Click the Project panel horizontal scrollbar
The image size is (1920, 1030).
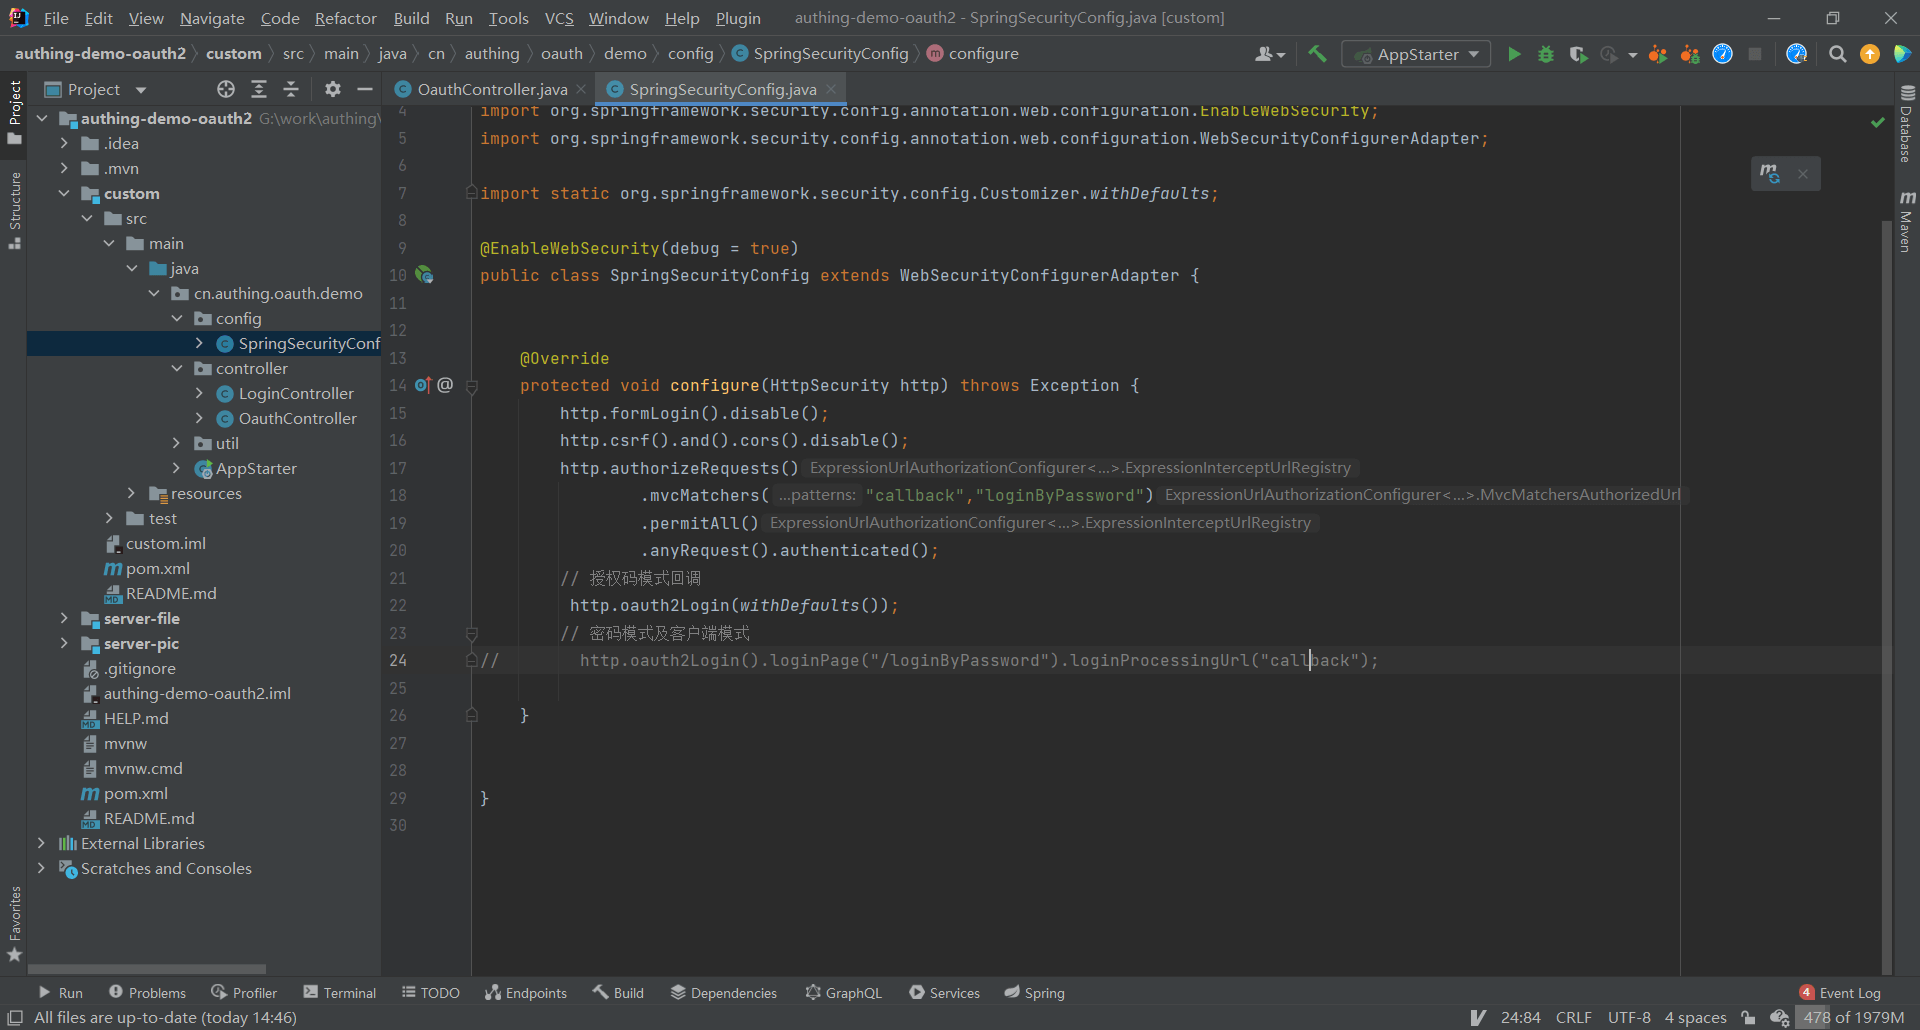point(147,968)
